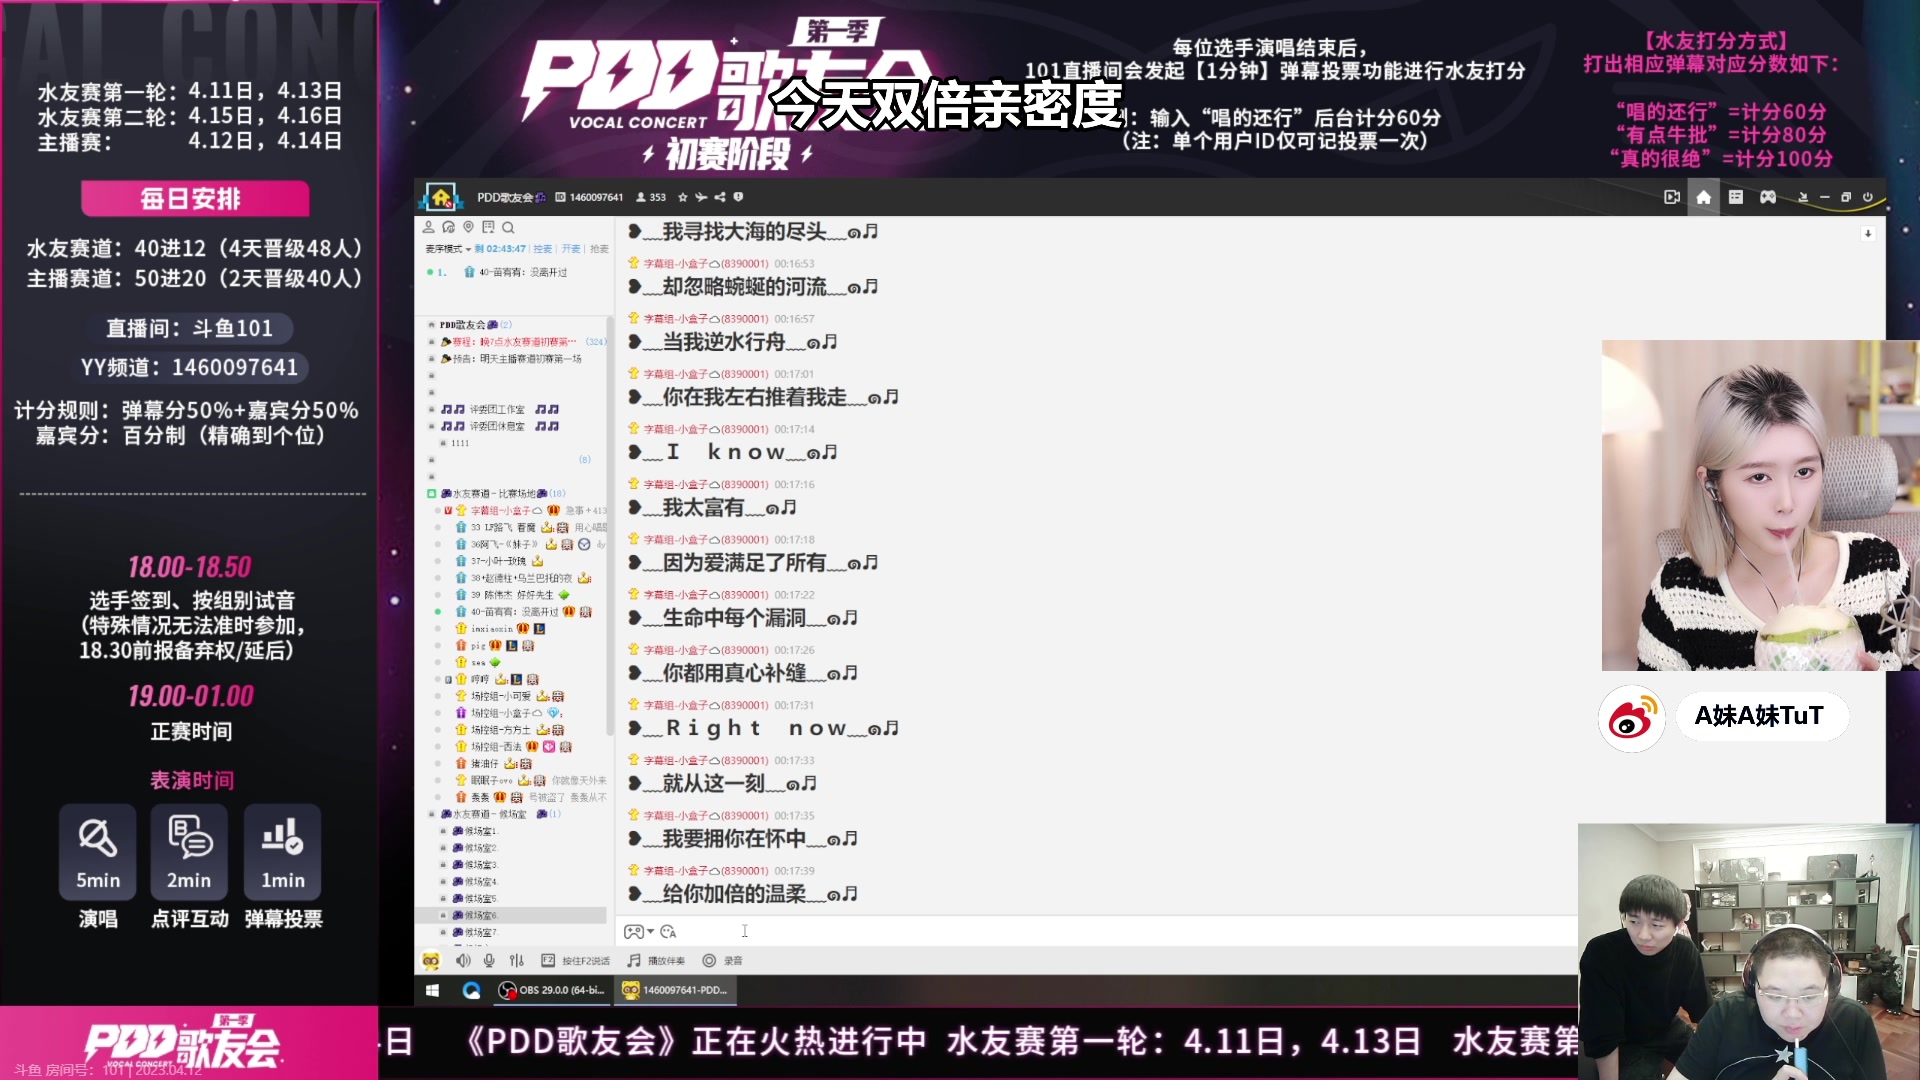The width and height of the screenshot is (1920, 1080).
Task: Open the user profile icon above channel tree
Action: coord(429,227)
